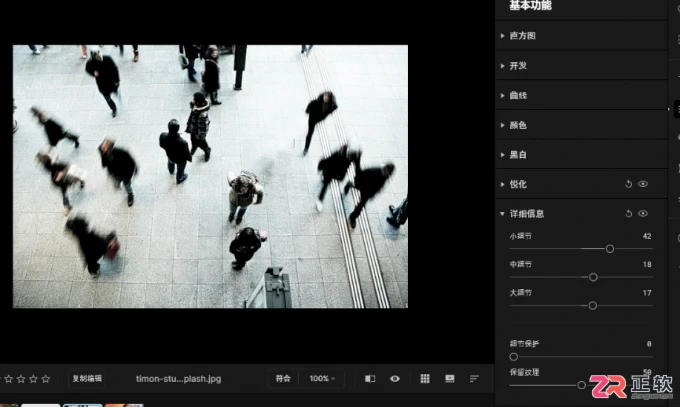Click the 小细节 value 42
Image resolution: width=680 pixels, height=407 pixels.
click(x=647, y=236)
